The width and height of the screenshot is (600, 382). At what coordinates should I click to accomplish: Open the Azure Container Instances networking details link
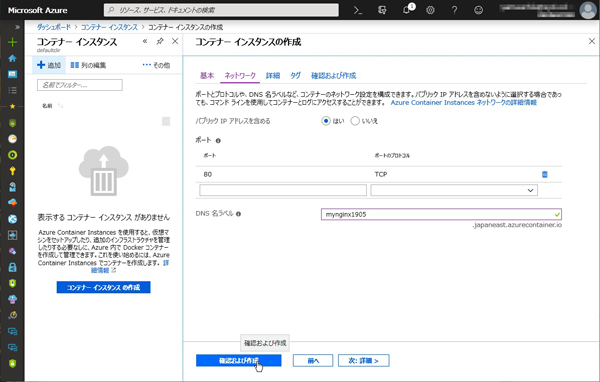click(463, 103)
